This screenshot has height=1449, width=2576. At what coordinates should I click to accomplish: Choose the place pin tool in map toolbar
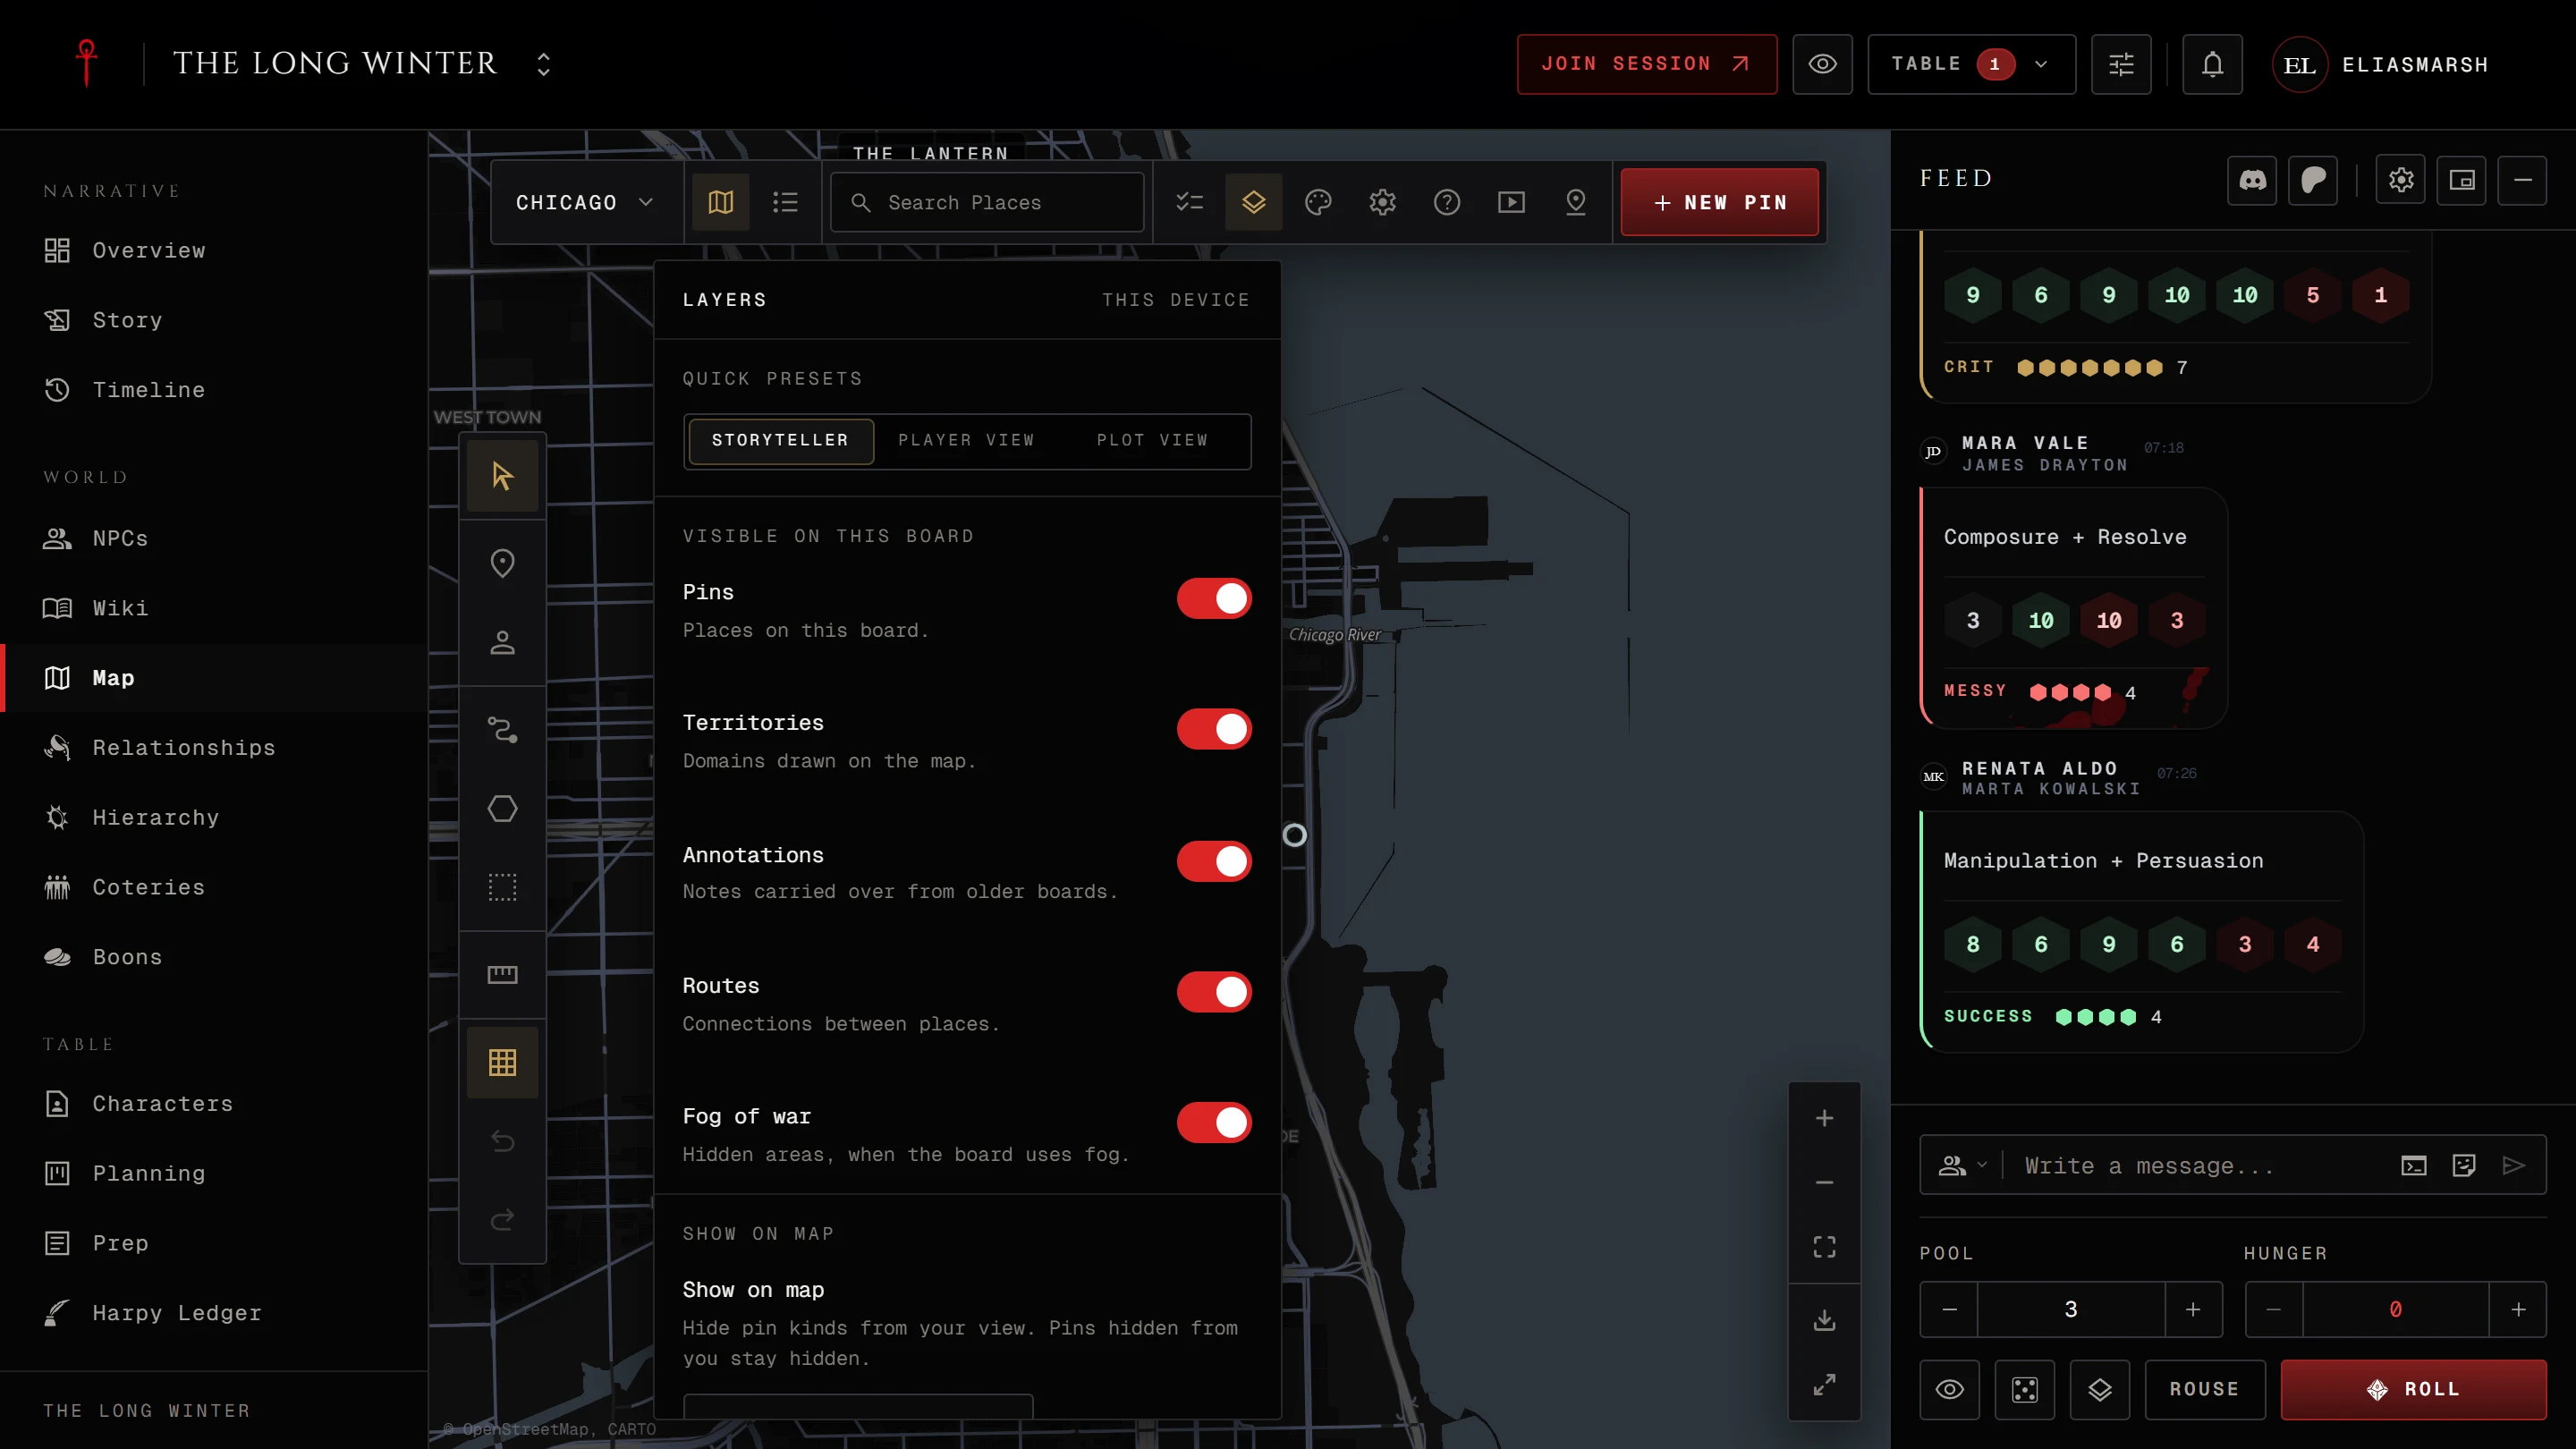[x=502, y=563]
